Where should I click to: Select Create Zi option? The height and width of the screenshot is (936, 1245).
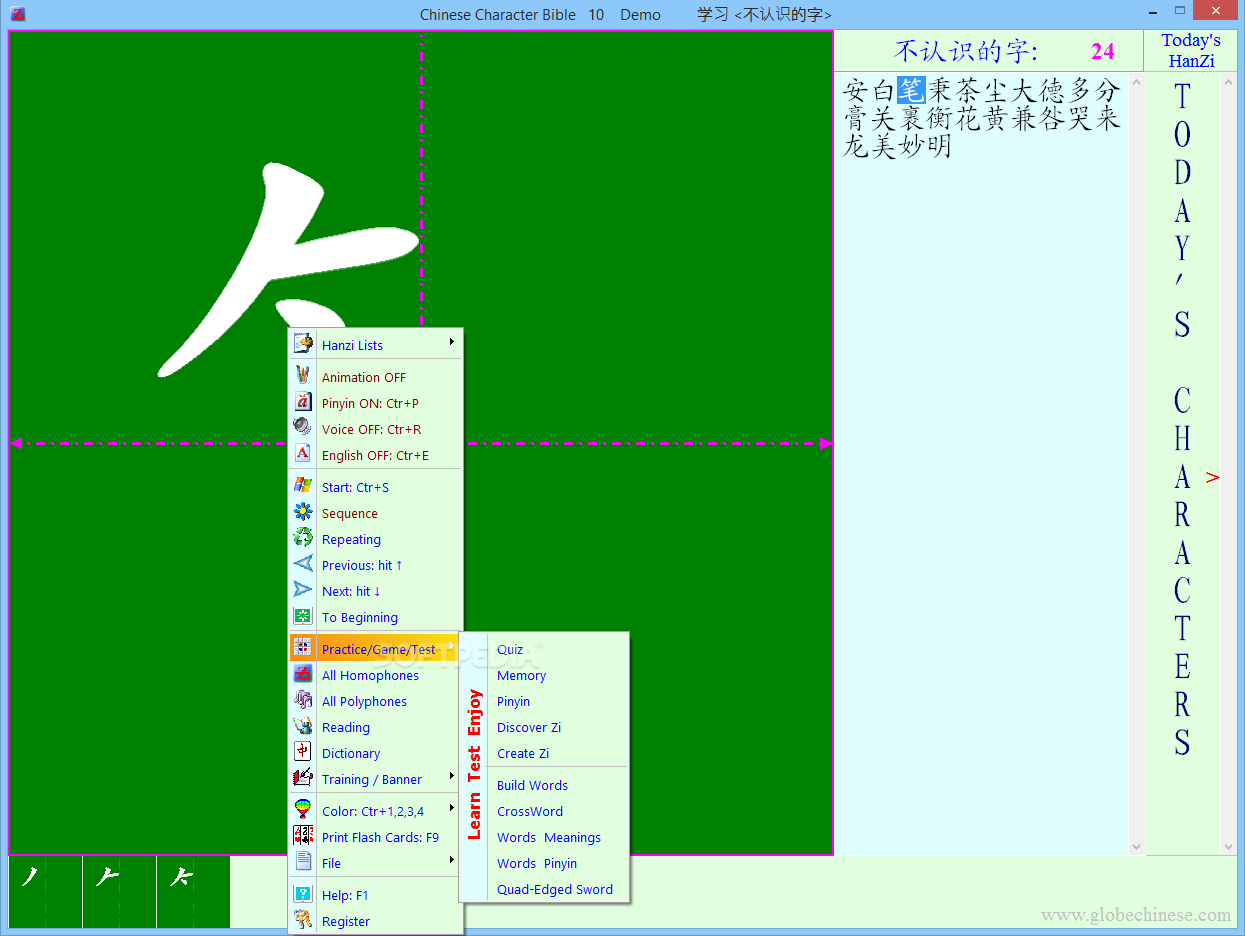(x=523, y=753)
